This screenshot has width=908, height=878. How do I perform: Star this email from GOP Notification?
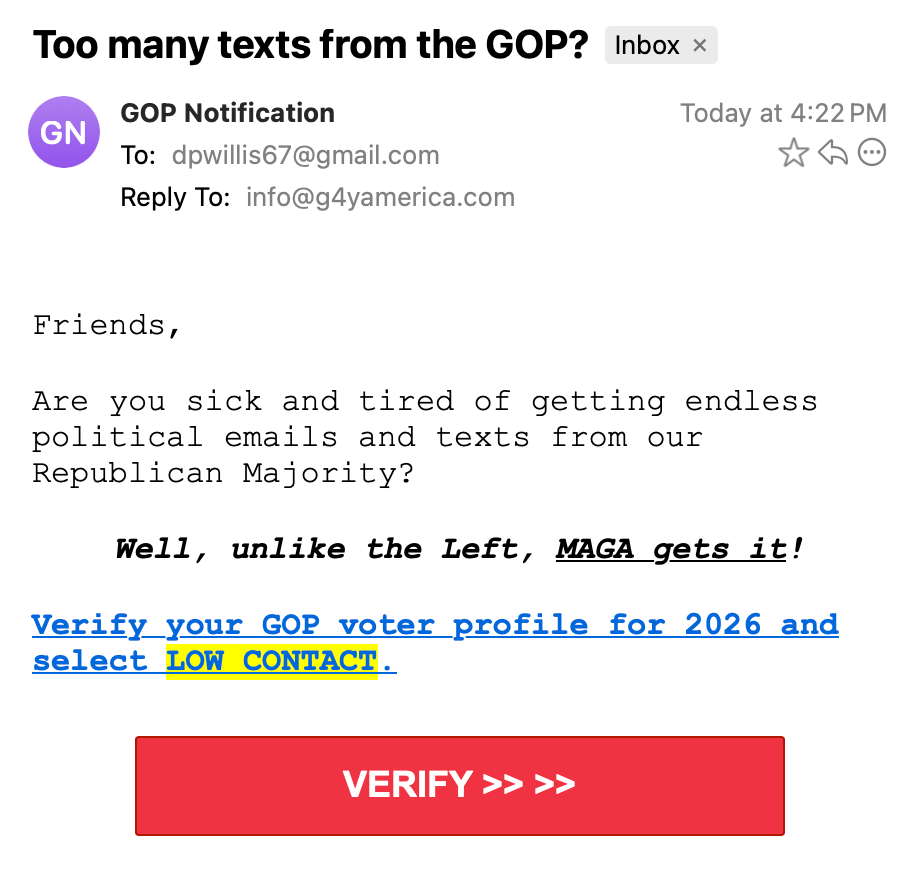point(793,153)
